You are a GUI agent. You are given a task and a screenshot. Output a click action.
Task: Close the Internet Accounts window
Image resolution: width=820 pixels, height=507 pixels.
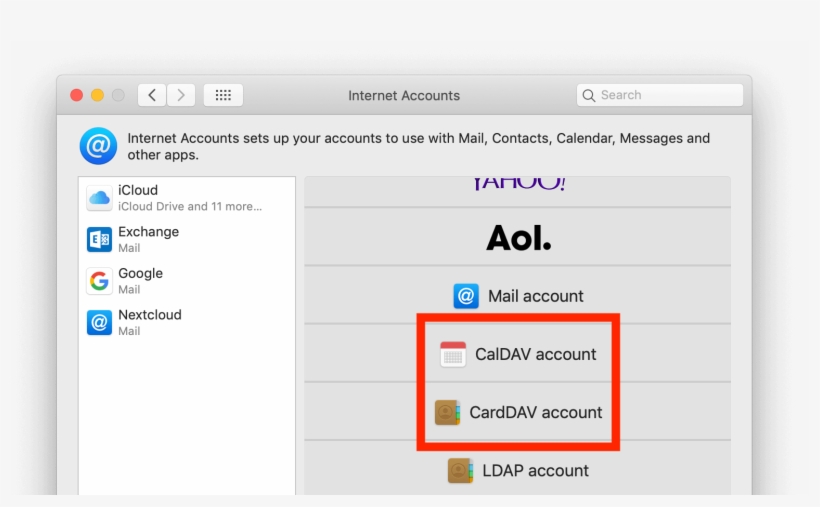(x=77, y=95)
